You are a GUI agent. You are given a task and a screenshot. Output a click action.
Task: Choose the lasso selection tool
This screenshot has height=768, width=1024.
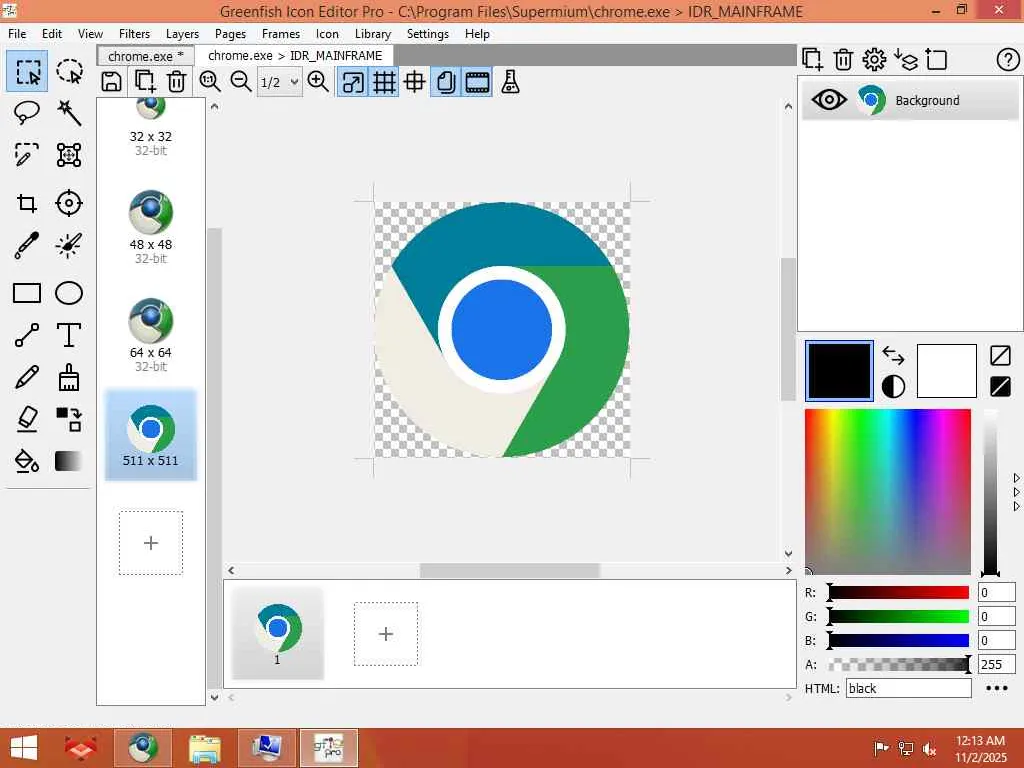[x=27, y=113]
